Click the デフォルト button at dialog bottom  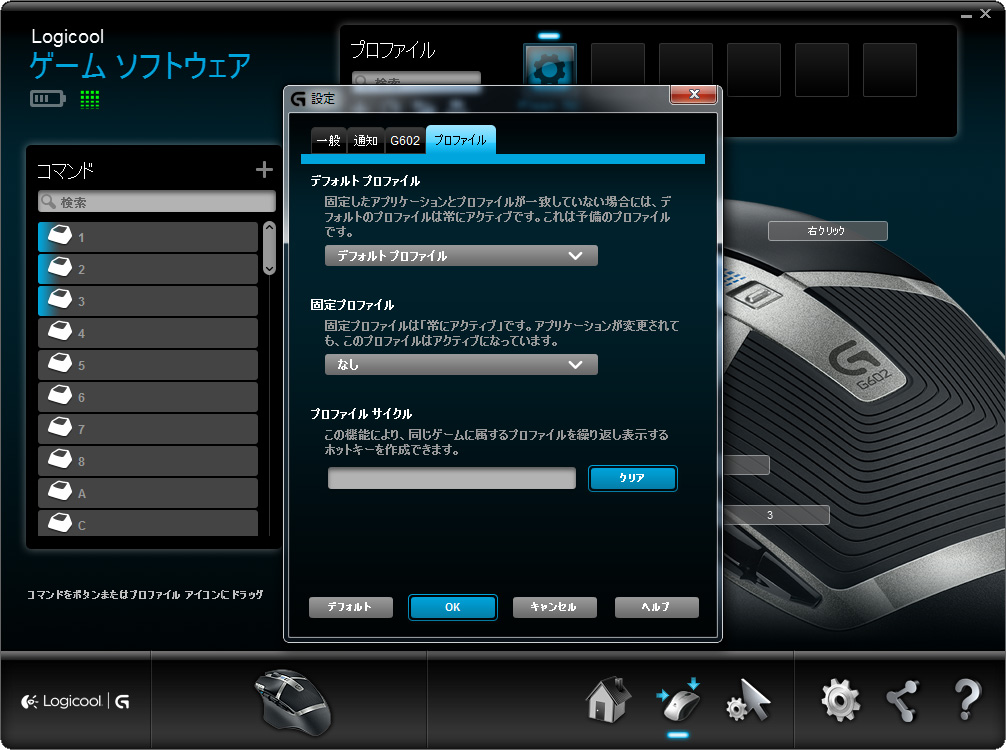(x=350, y=607)
